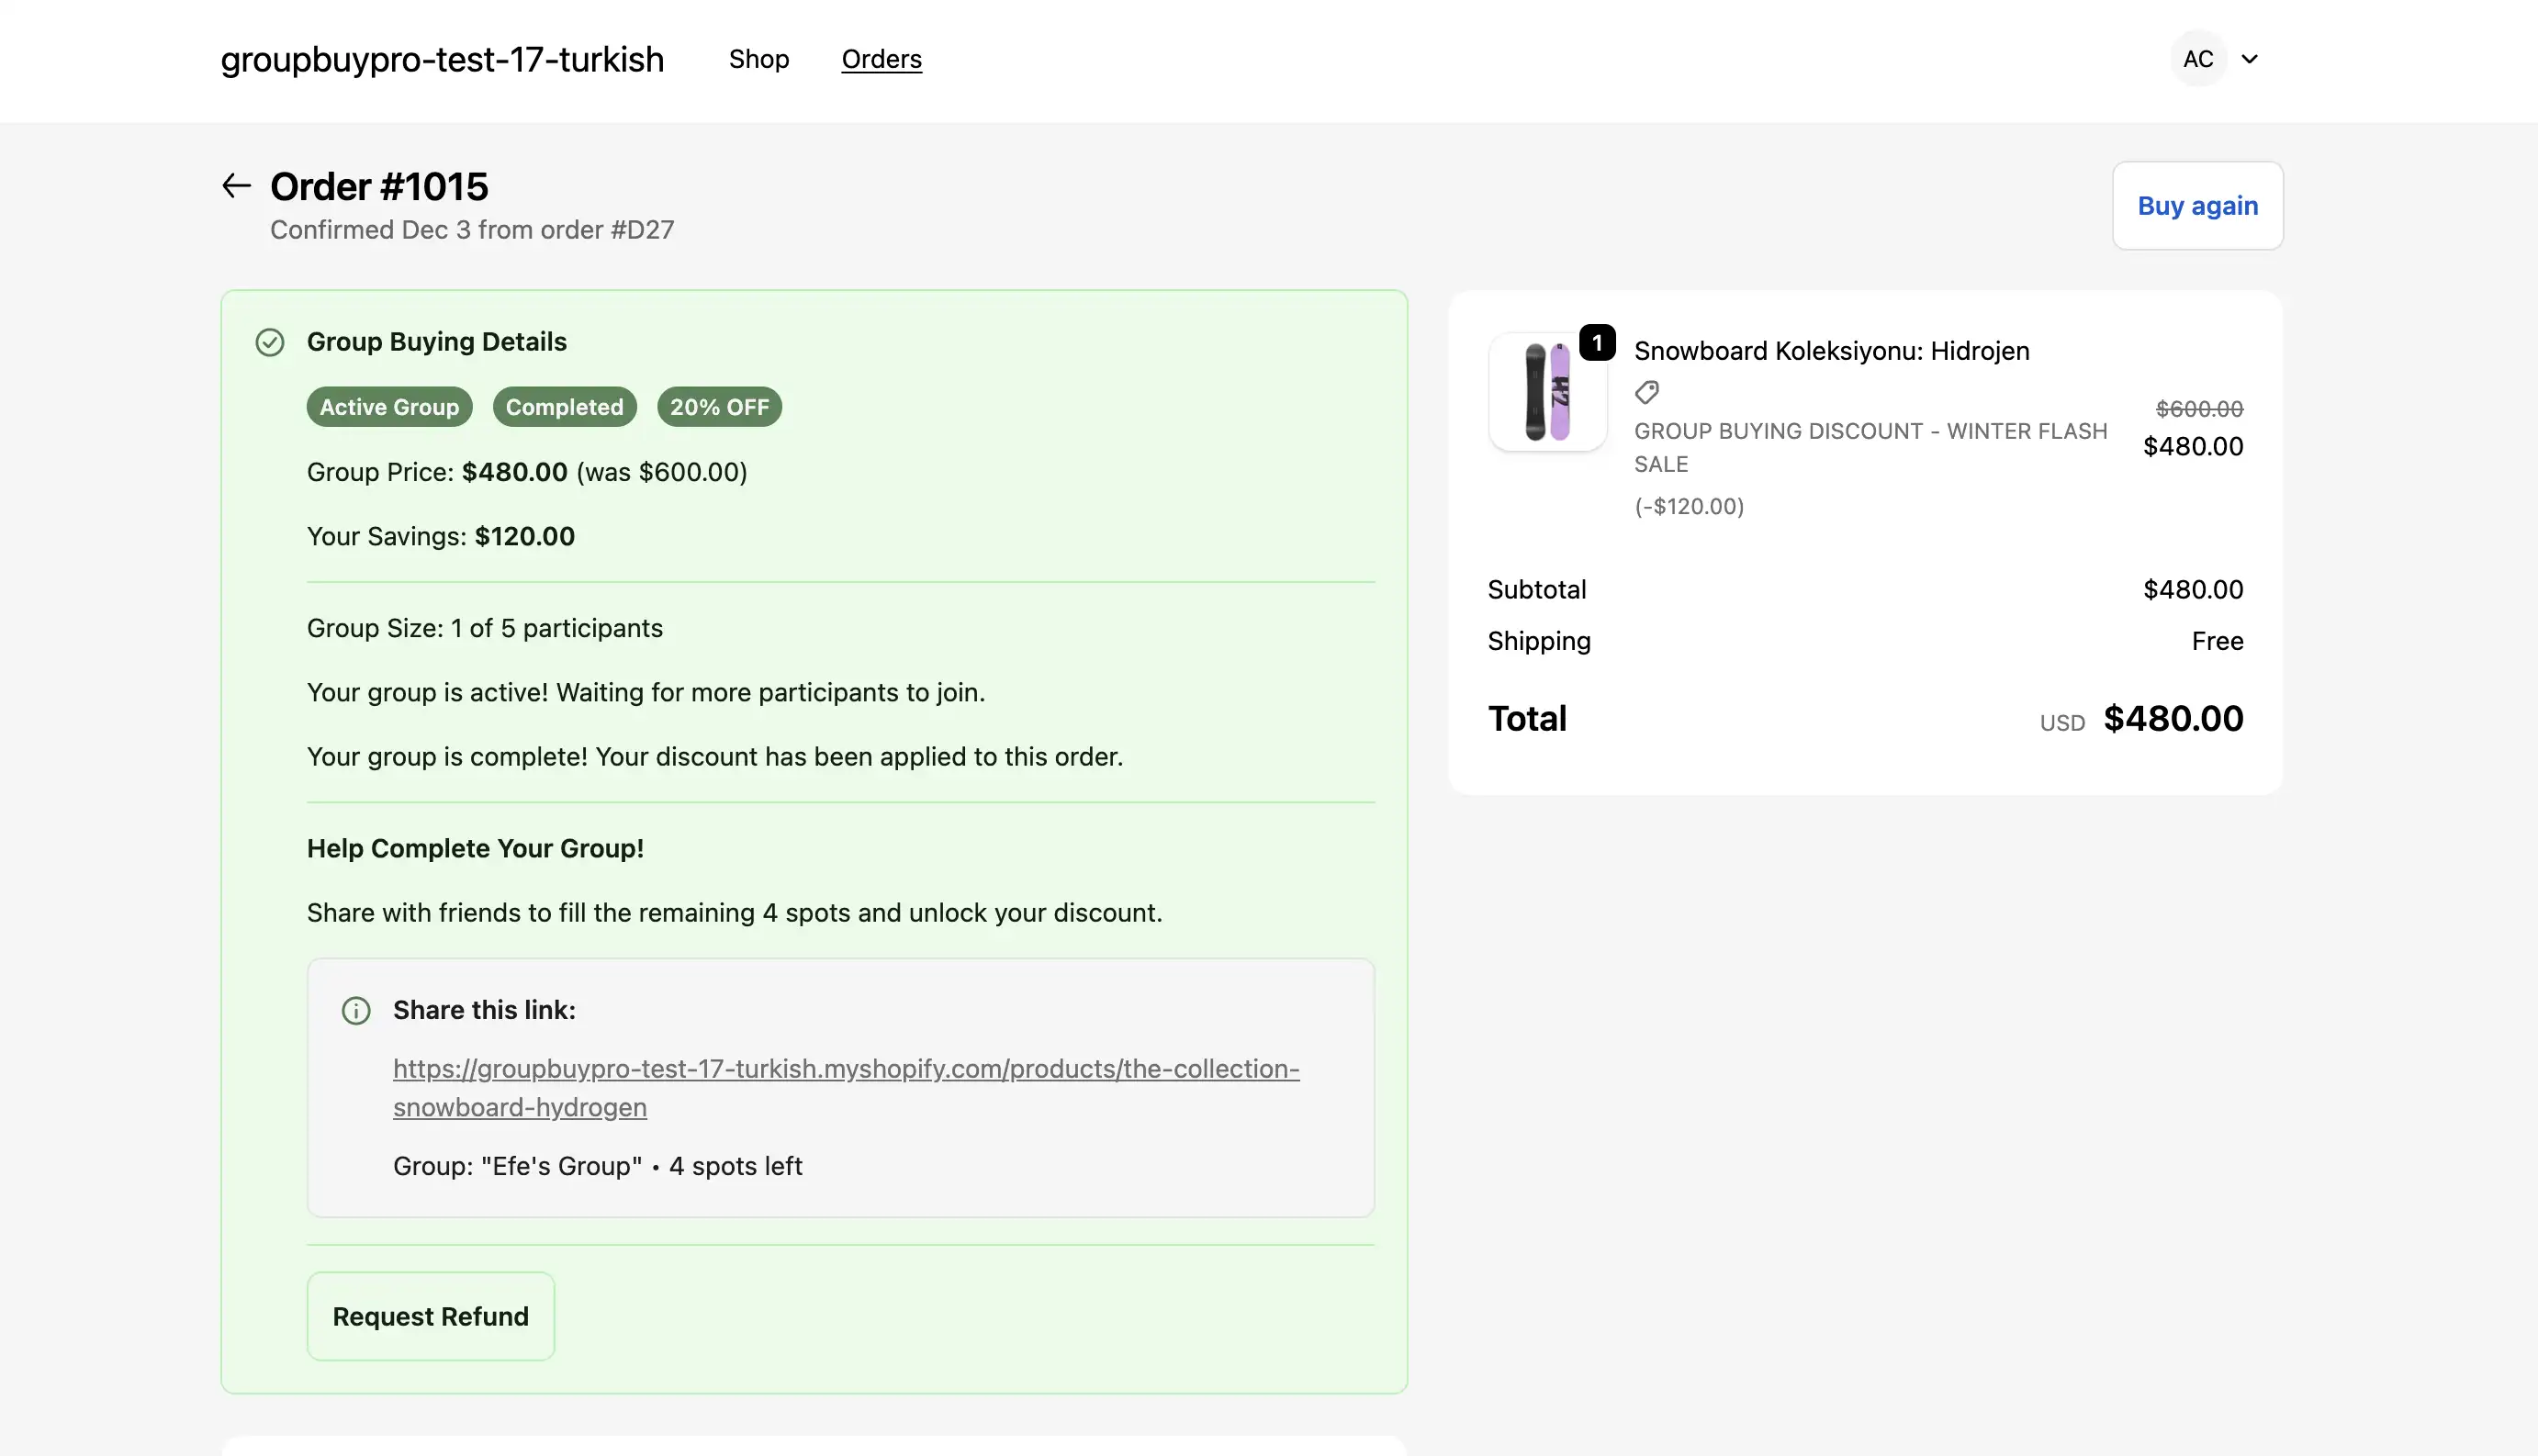Click the snowboard product thumbnail

pyautogui.click(x=1547, y=392)
